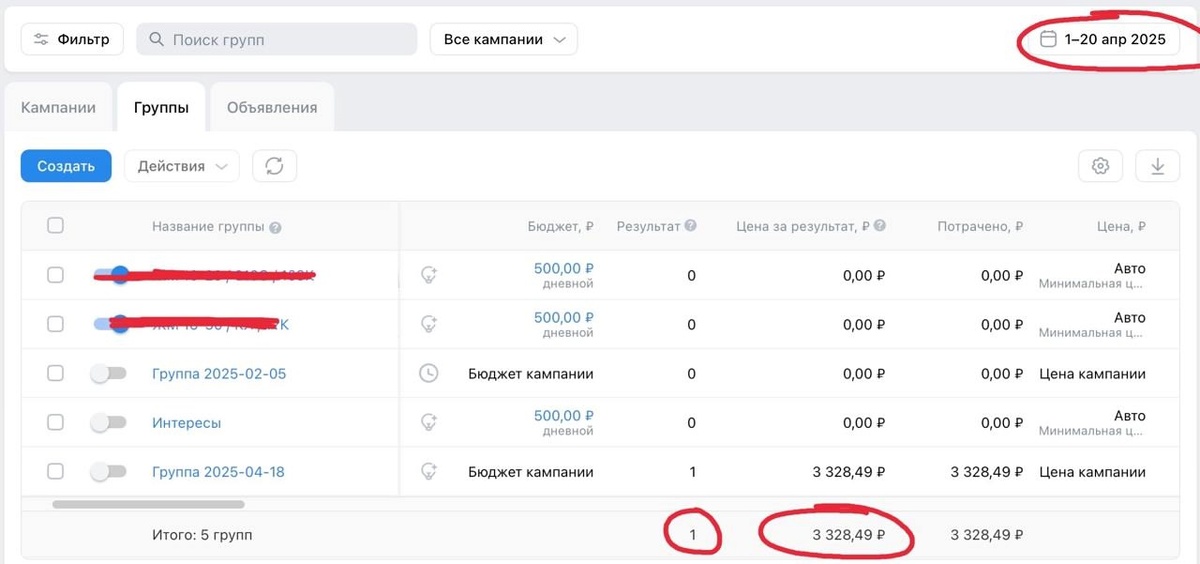The height and width of the screenshot is (564, 1200).
Task: Enable the Группа 2025-02-05 switch
Action: point(108,374)
